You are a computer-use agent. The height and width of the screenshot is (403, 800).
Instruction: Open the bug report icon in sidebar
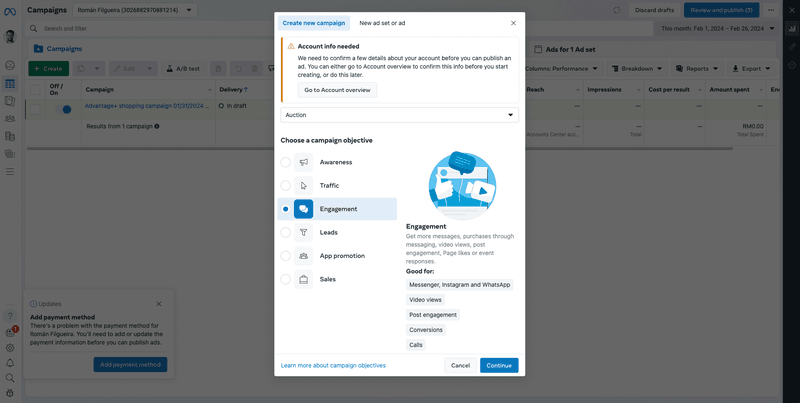pyautogui.click(x=10, y=393)
